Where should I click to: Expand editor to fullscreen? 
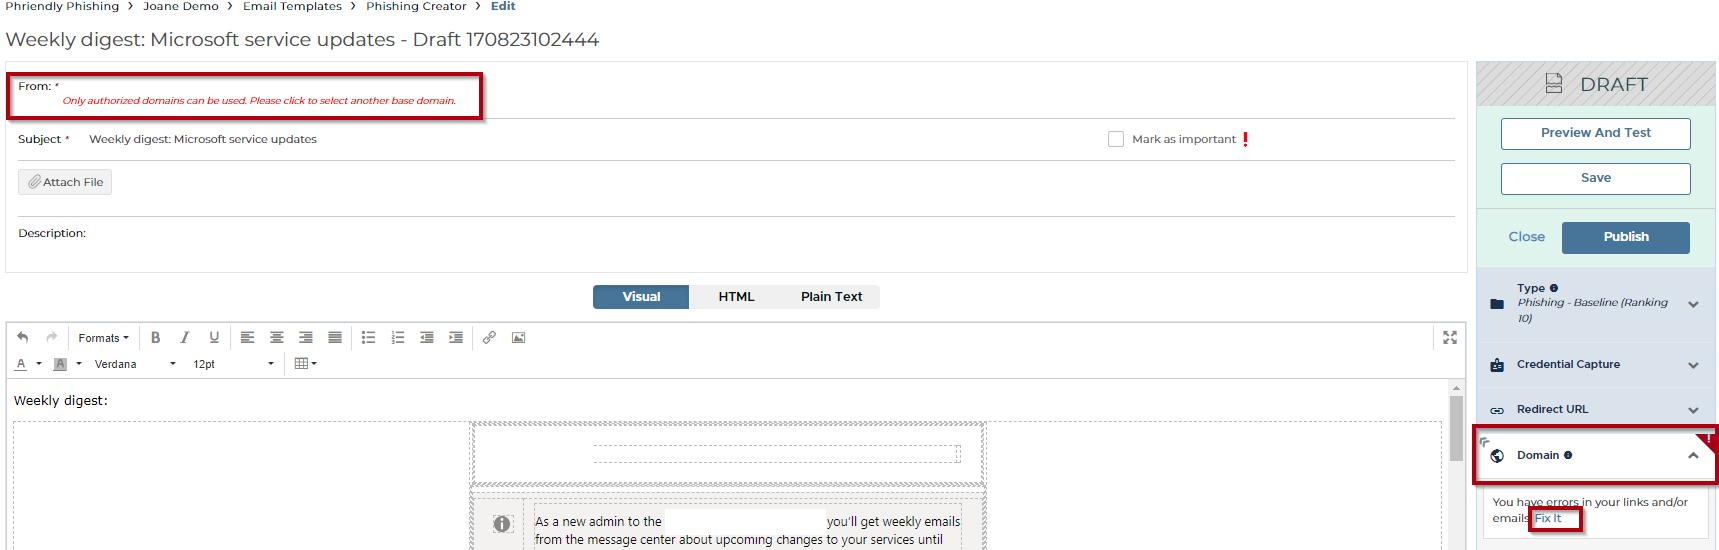pyautogui.click(x=1450, y=338)
